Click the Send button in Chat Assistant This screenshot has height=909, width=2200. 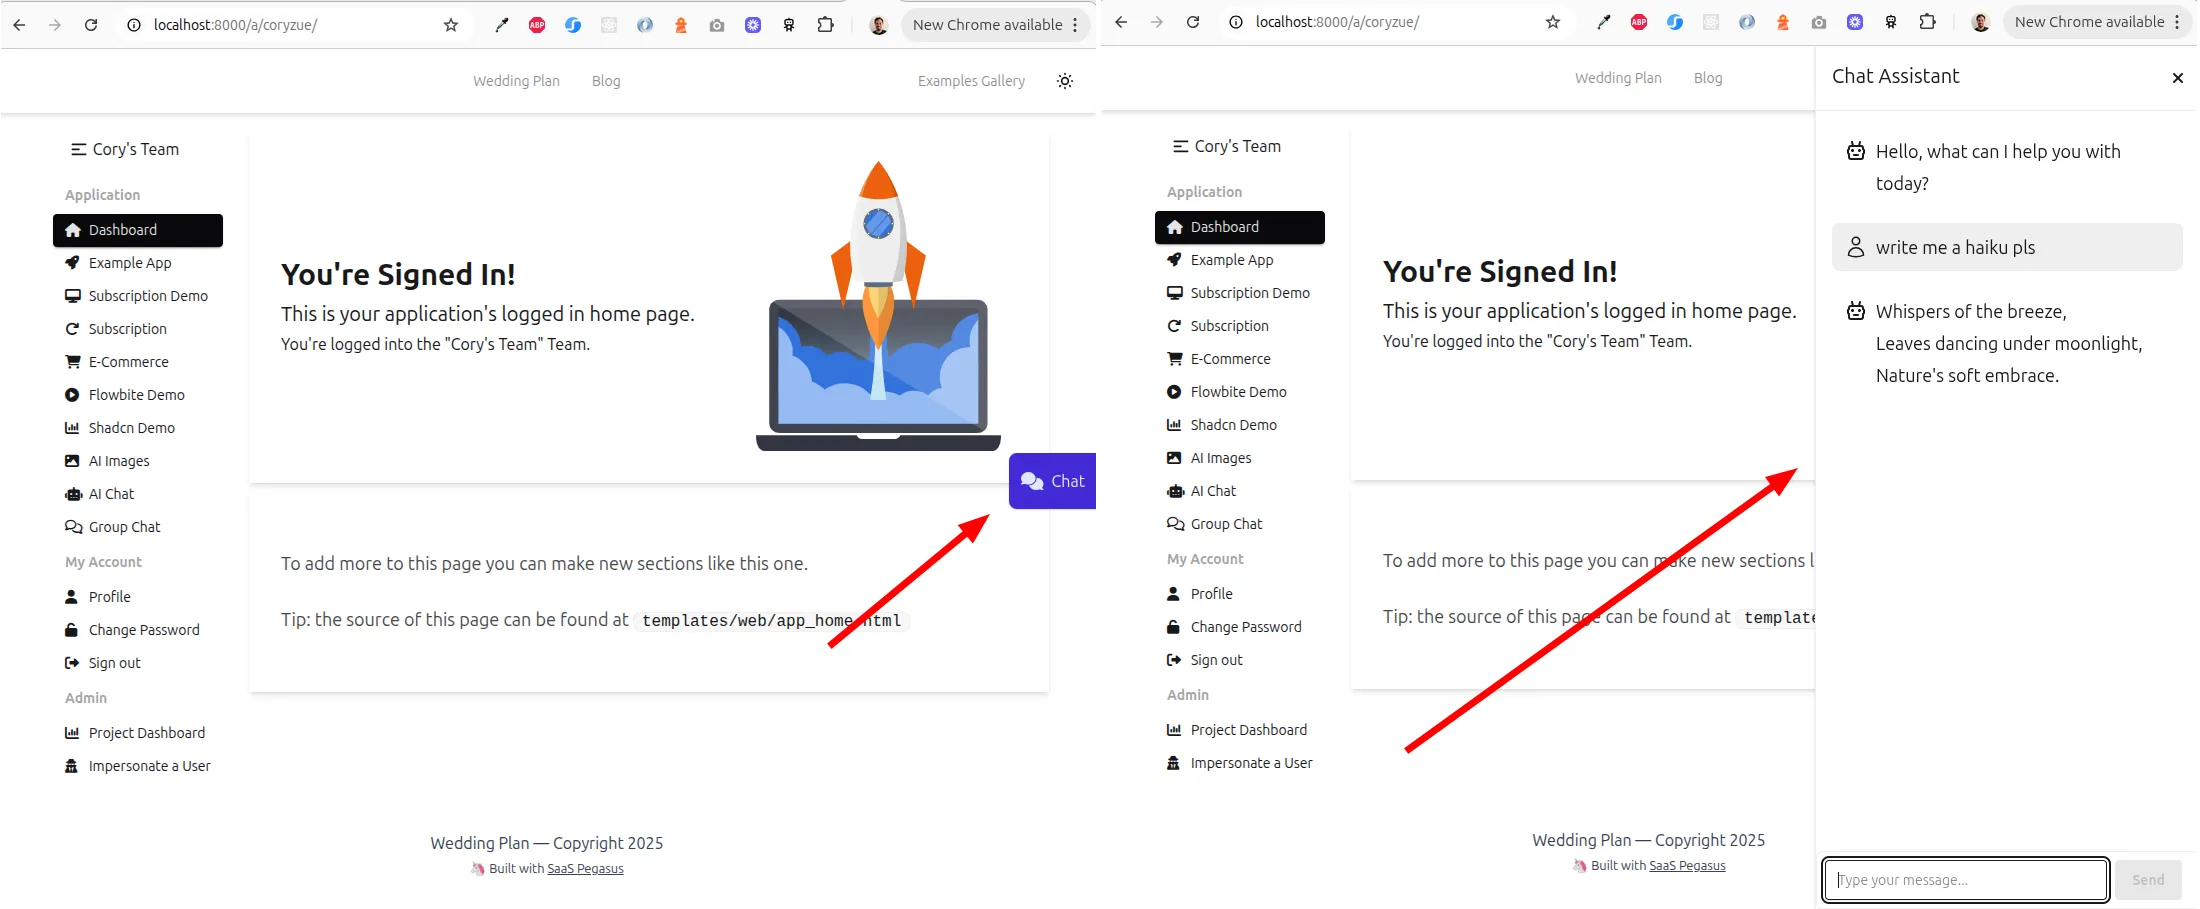[2147, 880]
